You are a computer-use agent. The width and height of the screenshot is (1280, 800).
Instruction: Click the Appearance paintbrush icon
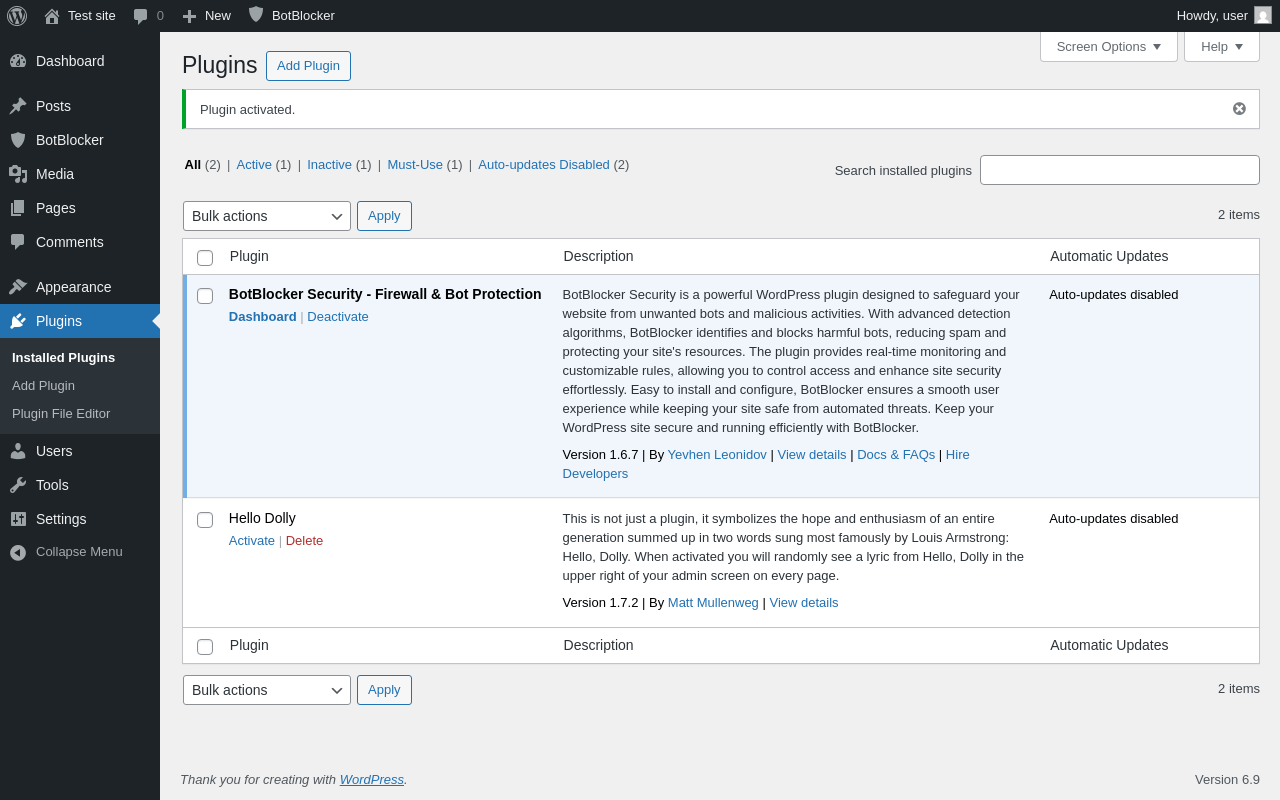(18, 287)
